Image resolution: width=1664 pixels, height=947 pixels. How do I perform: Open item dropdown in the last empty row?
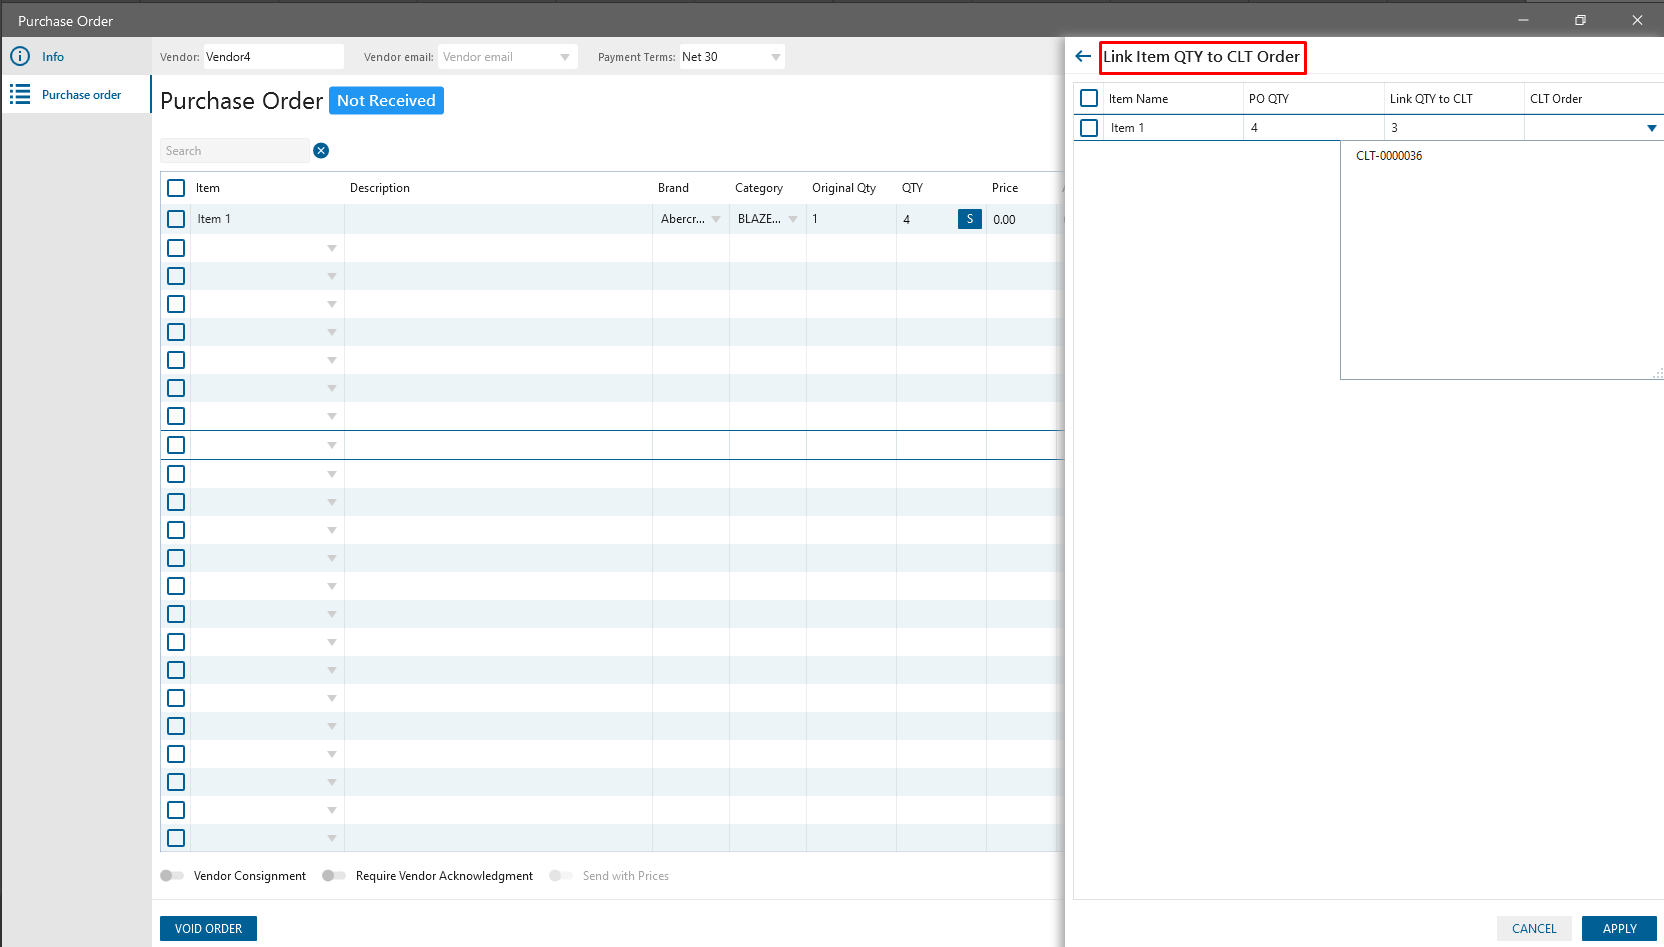332,838
